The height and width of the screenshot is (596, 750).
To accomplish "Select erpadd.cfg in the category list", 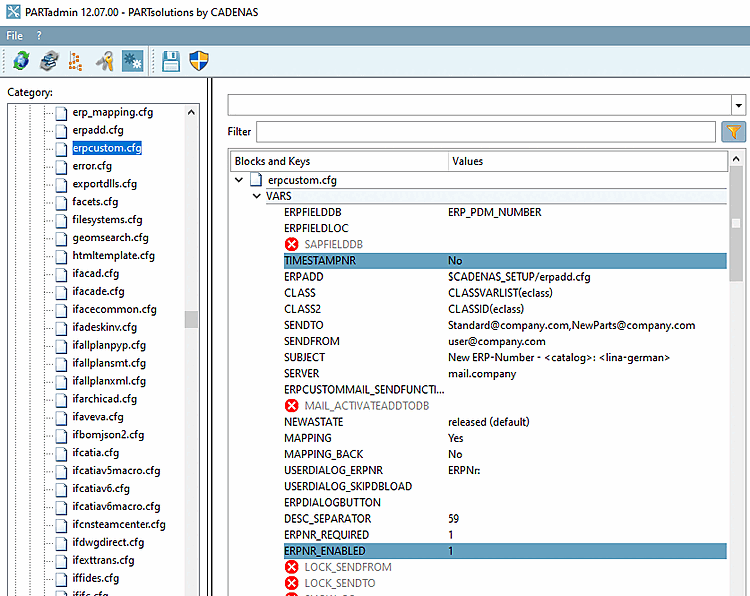I will click(x=98, y=130).
